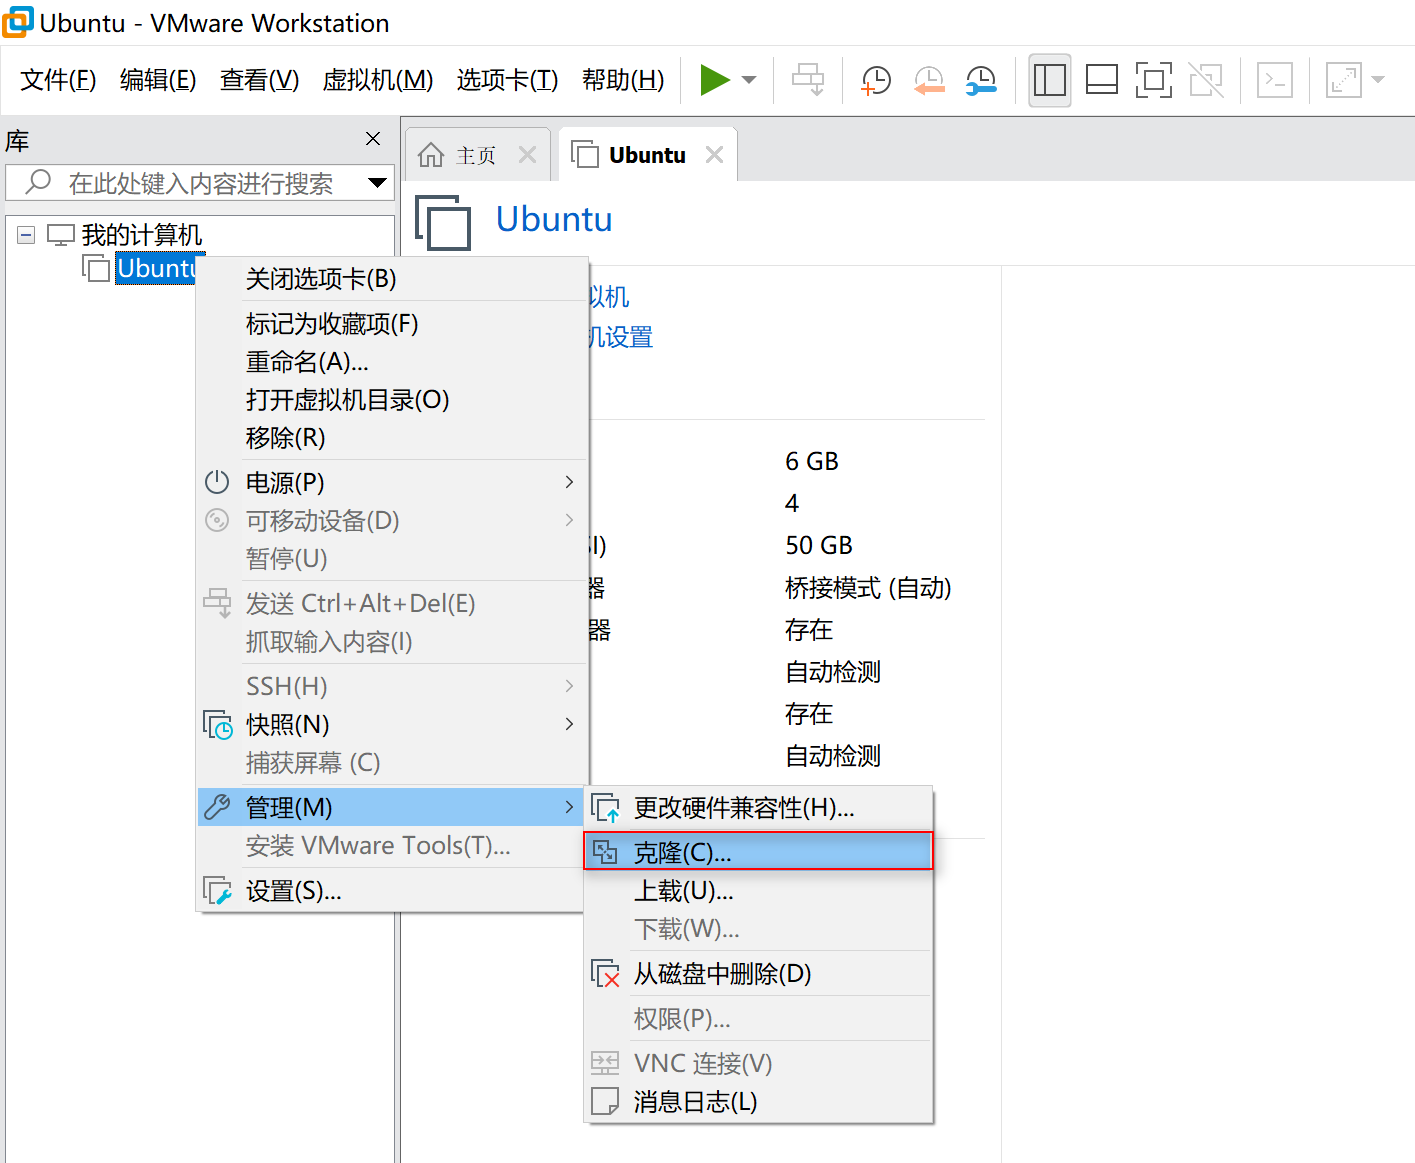The width and height of the screenshot is (1415, 1163).
Task: Close the 库 library panel
Action: click(373, 139)
